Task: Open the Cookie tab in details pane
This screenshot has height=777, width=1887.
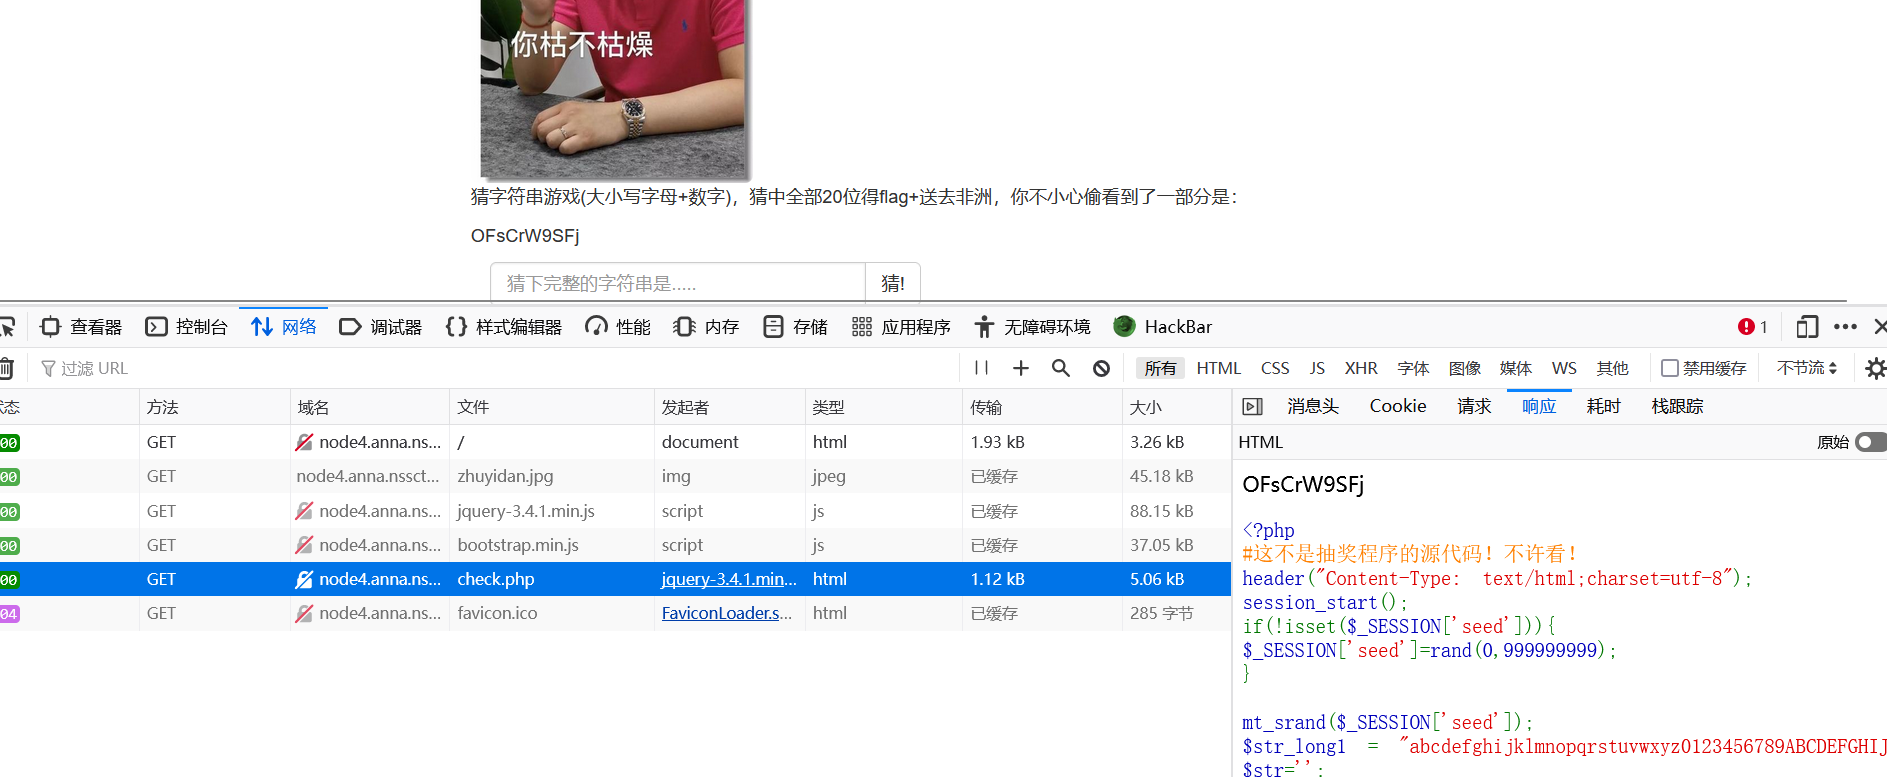Action: [x=1398, y=406]
